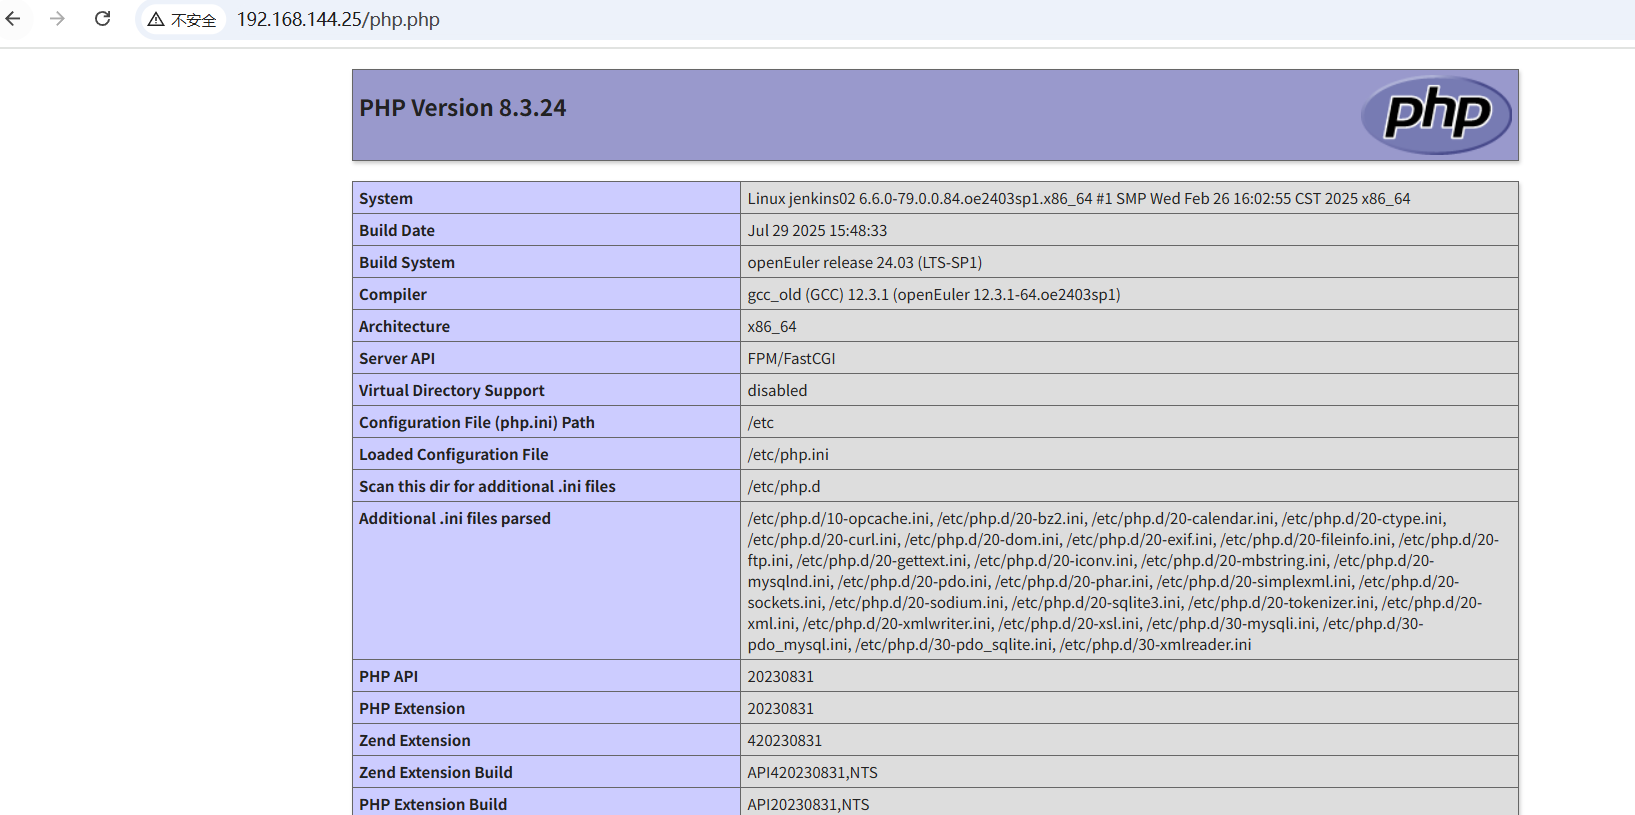Image resolution: width=1635 pixels, height=815 pixels.
Task: Reload the phpinfo page
Action: [102, 19]
